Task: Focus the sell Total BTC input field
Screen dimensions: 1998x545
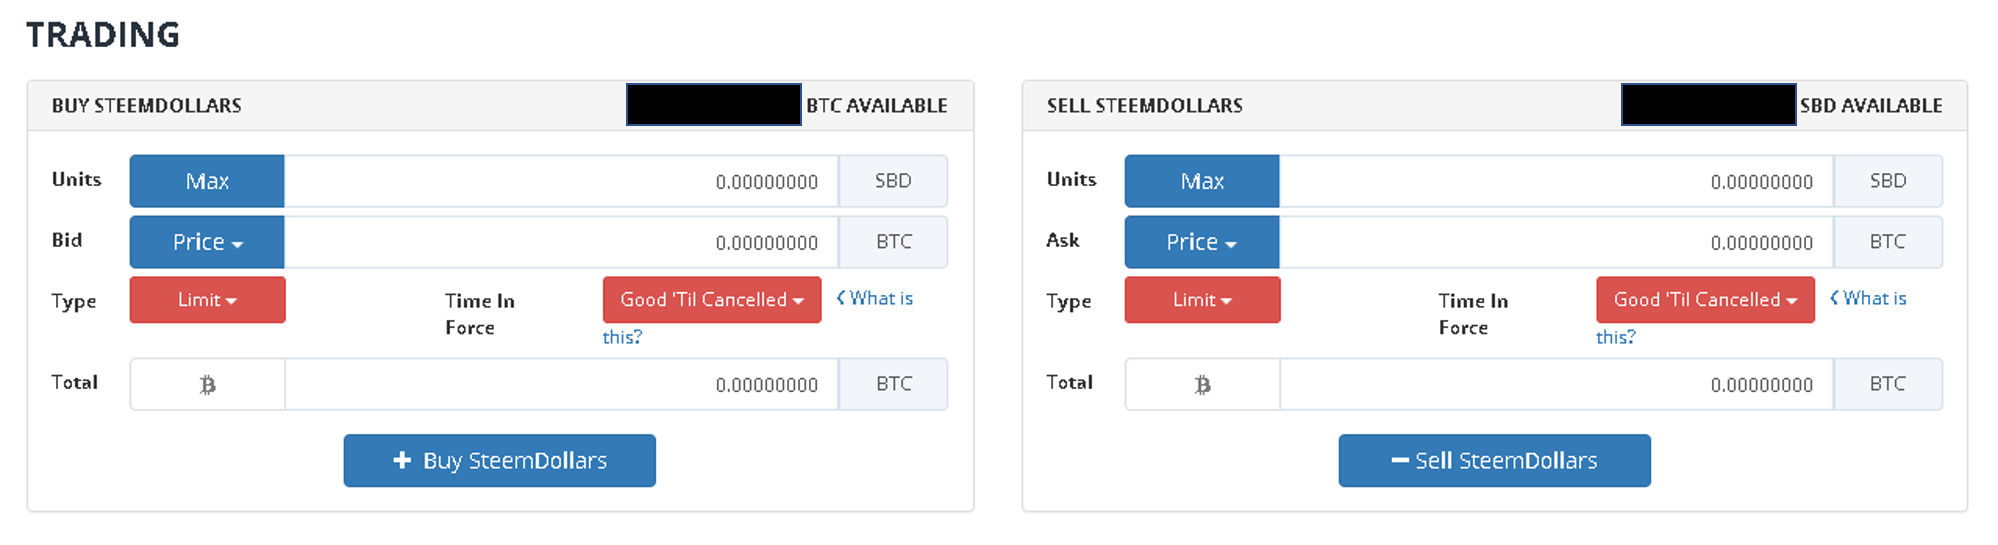Action: [x=1555, y=385]
